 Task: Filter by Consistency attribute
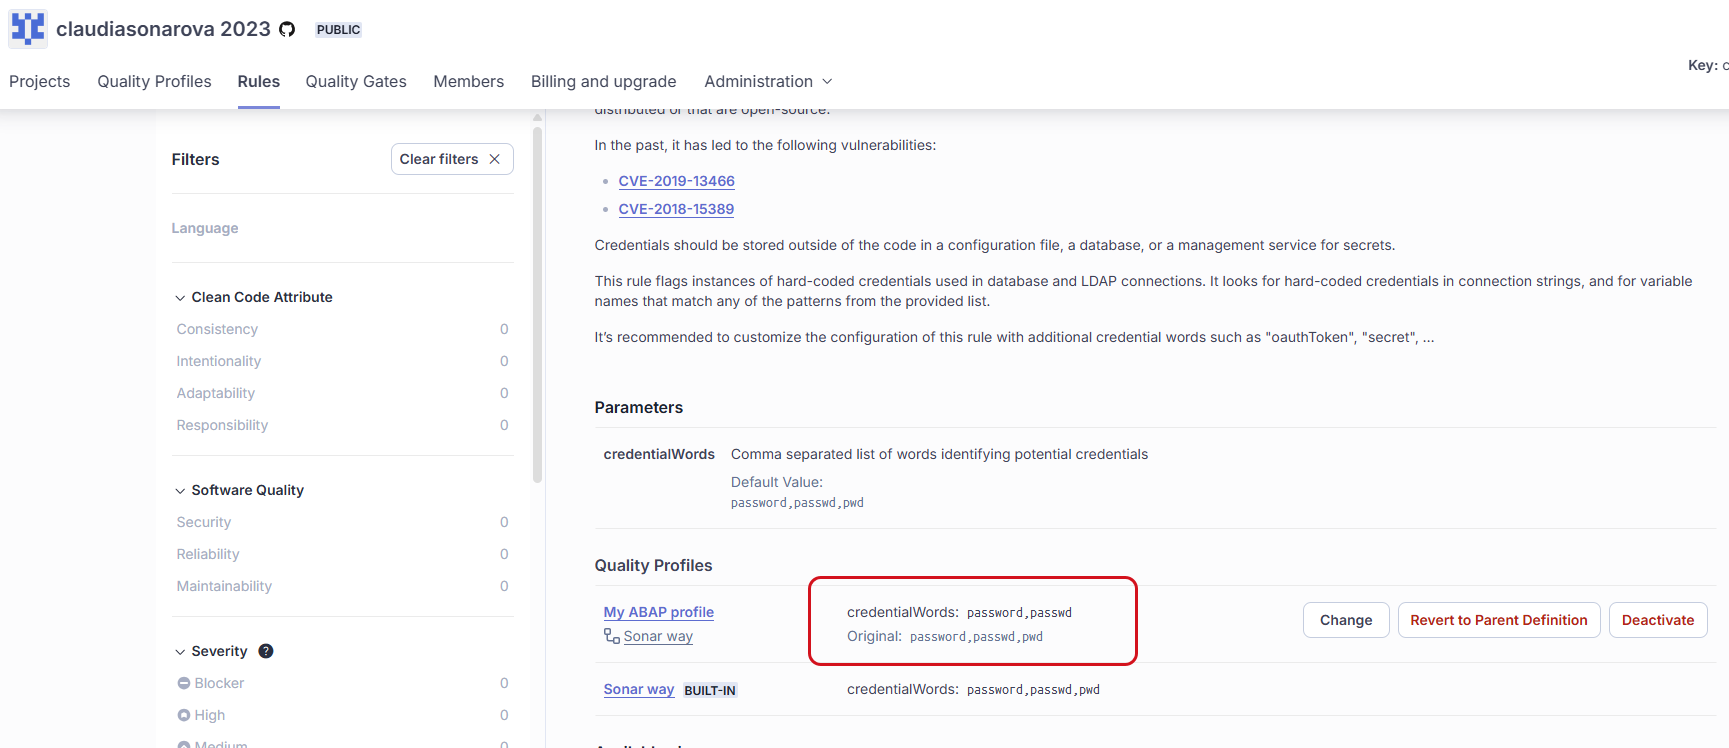(x=342, y=329)
